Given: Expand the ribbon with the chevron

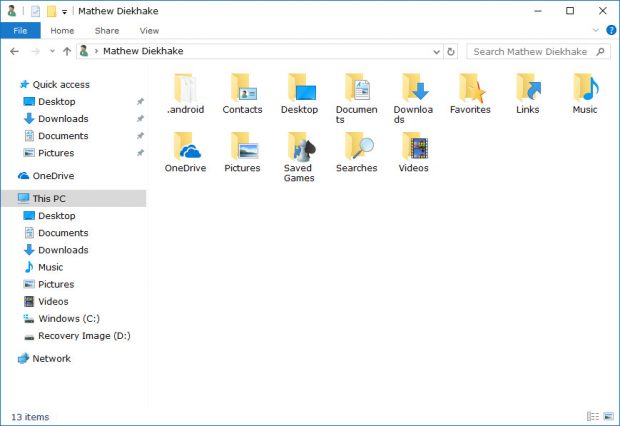Looking at the screenshot, I should point(595,30).
